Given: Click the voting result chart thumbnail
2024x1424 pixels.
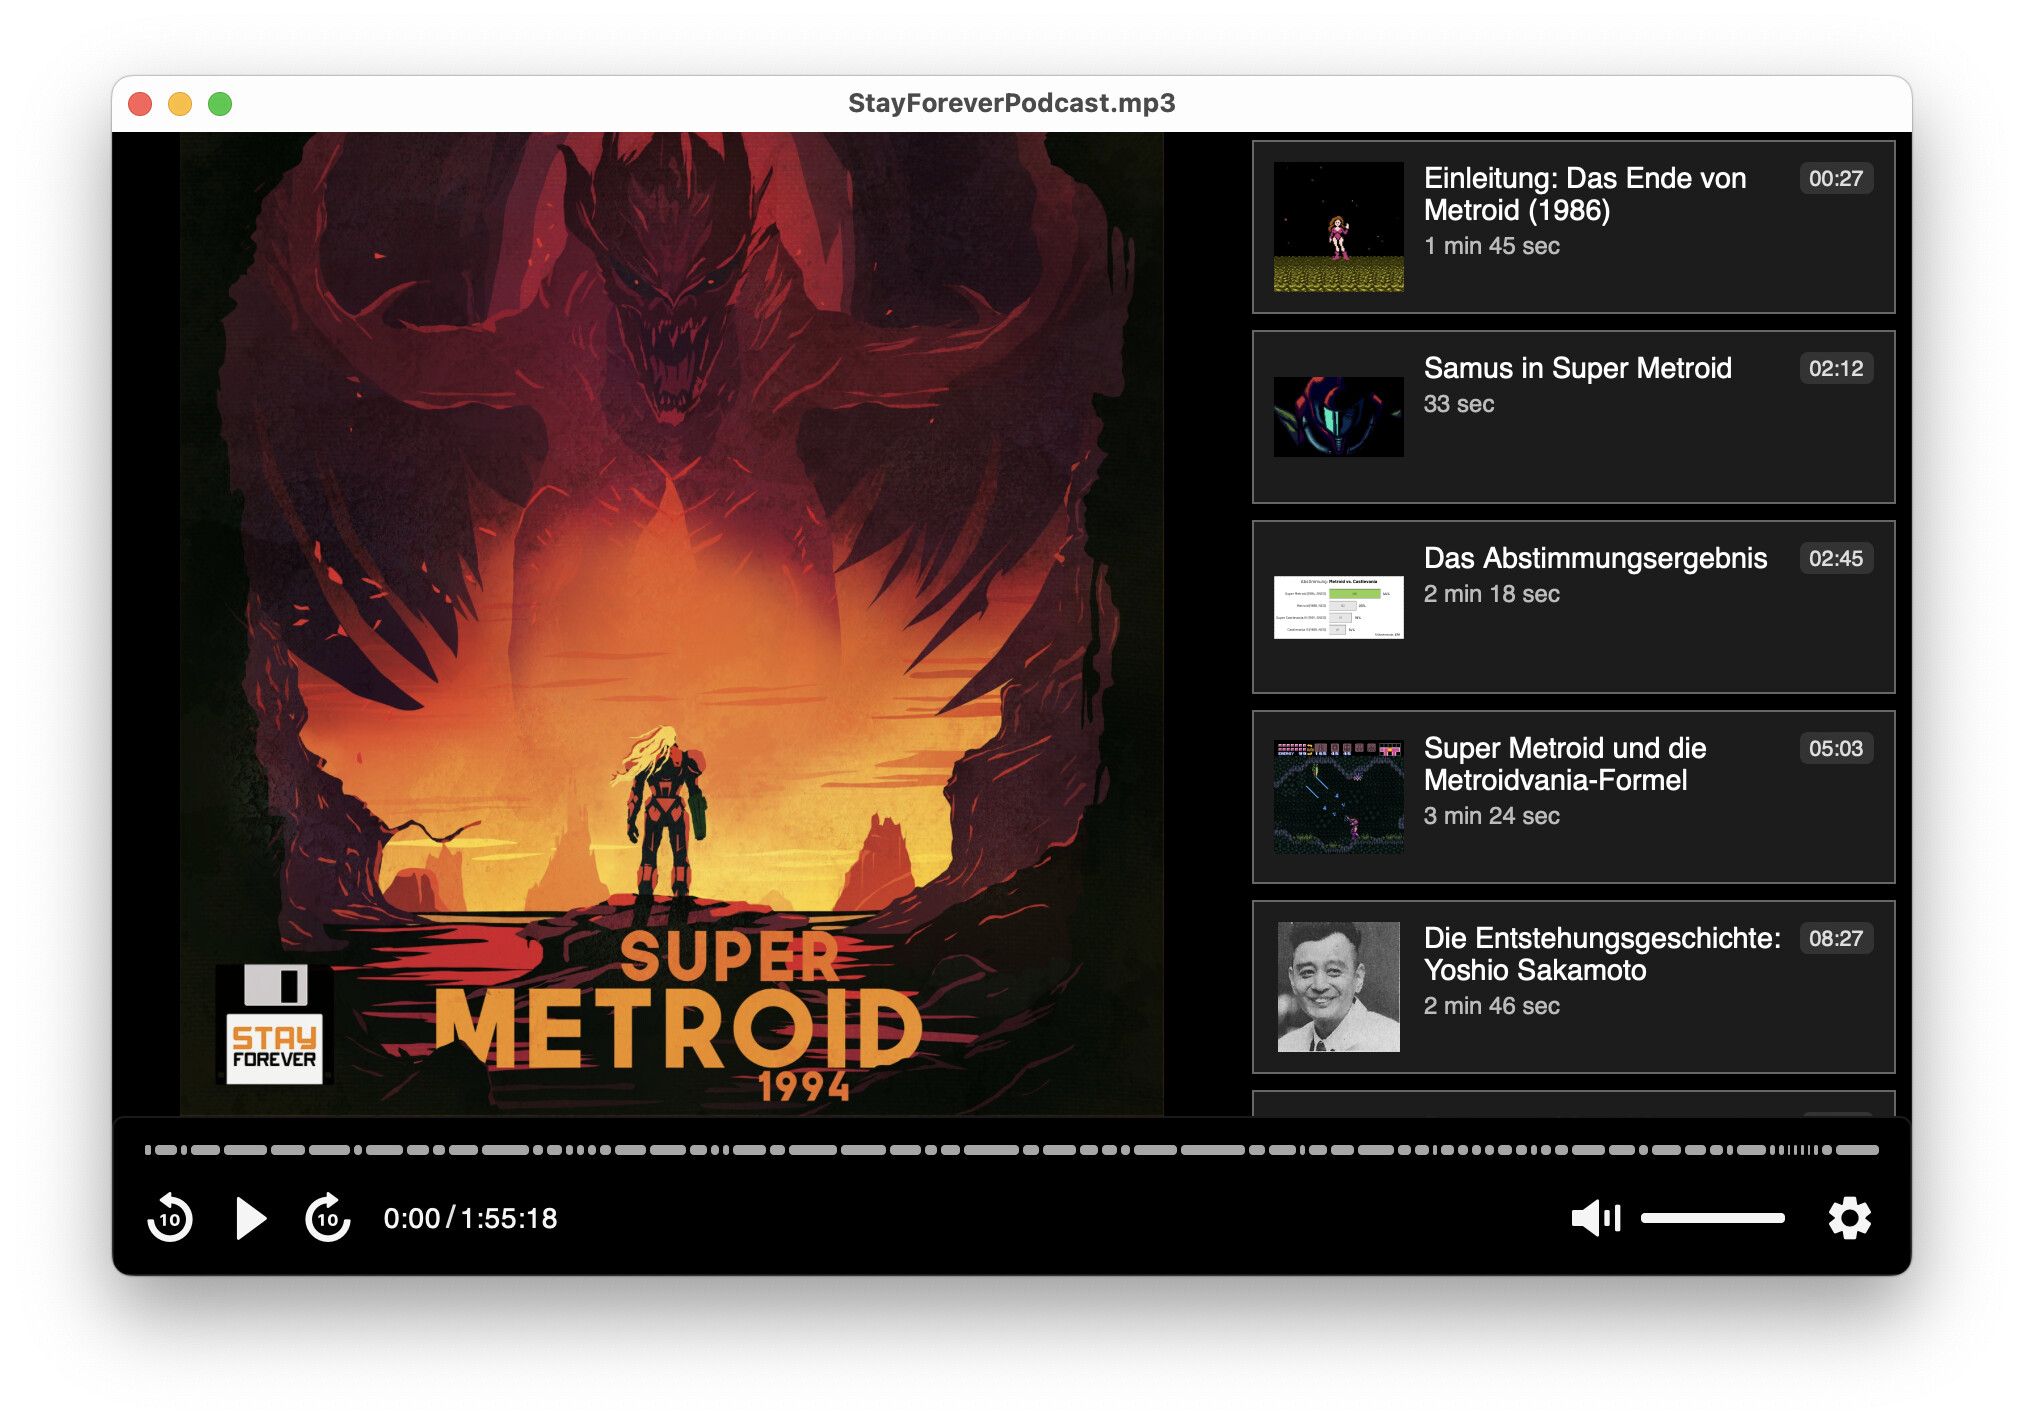Looking at the screenshot, I should (1338, 607).
